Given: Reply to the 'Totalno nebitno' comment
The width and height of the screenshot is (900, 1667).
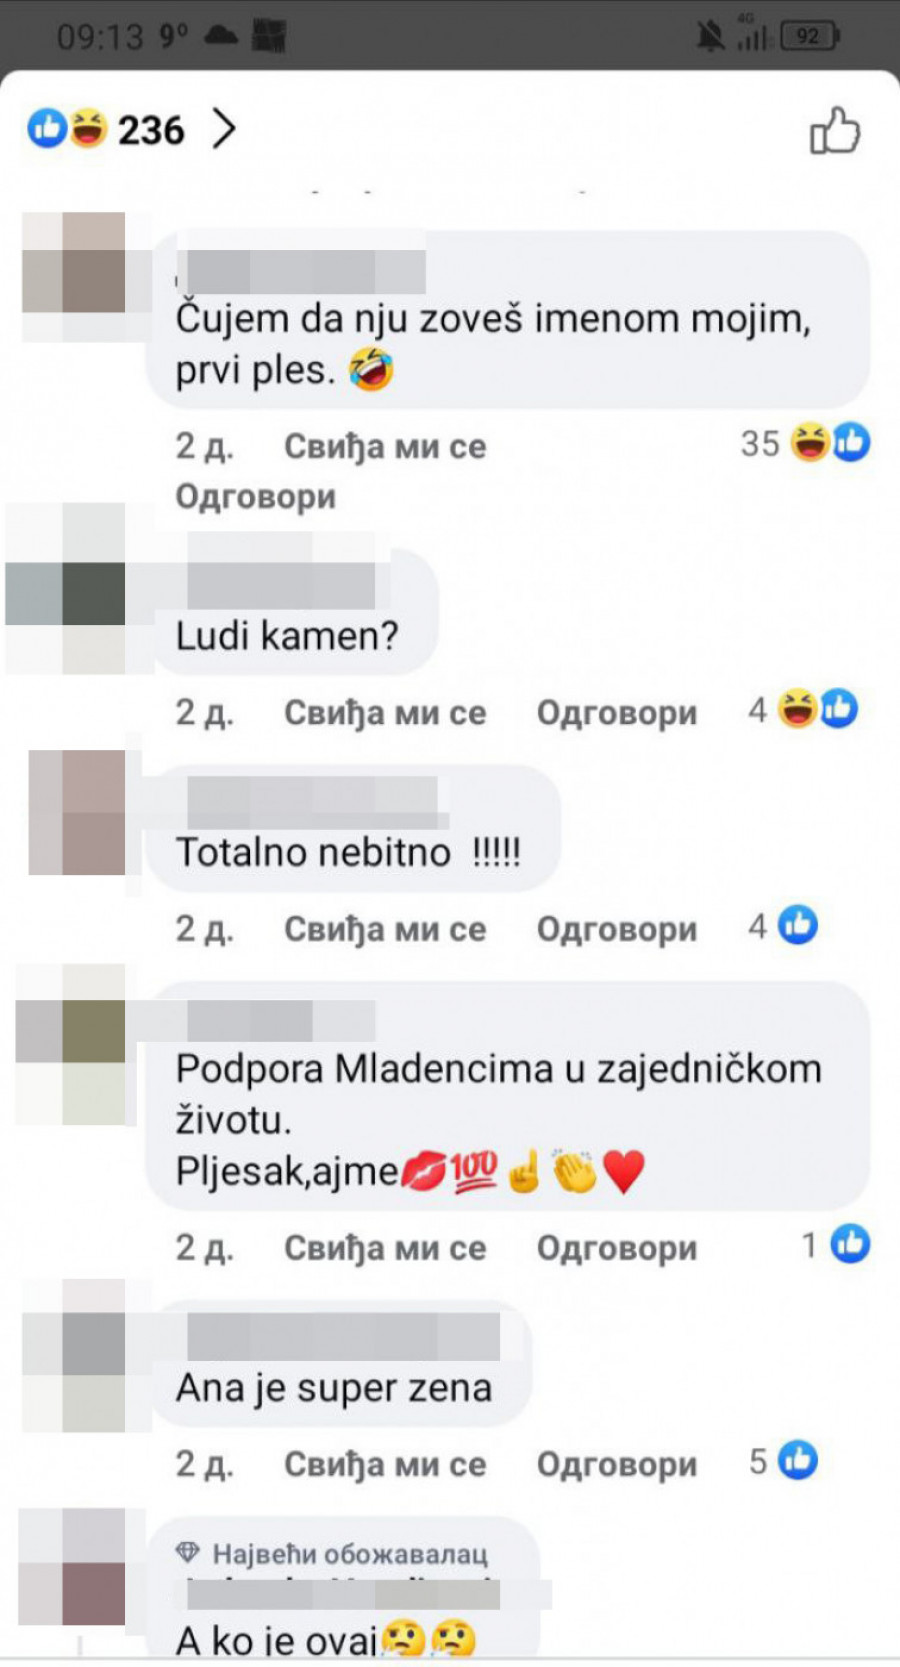Looking at the screenshot, I should pyautogui.click(x=617, y=929).
